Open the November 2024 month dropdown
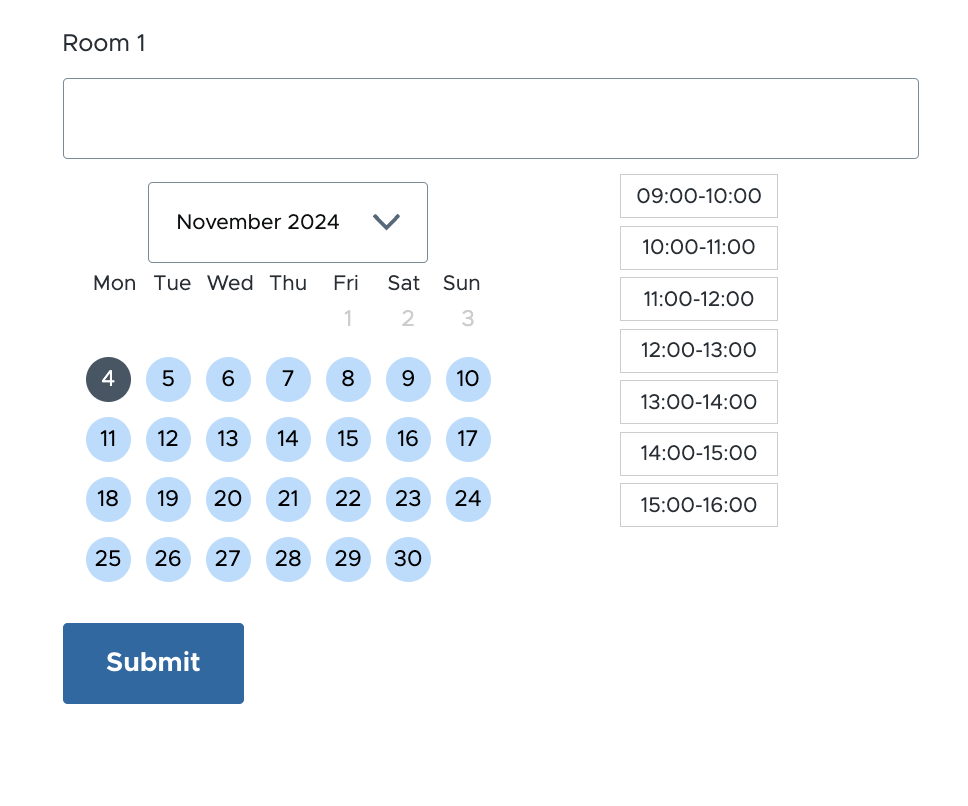The image size is (968, 806). tap(288, 222)
